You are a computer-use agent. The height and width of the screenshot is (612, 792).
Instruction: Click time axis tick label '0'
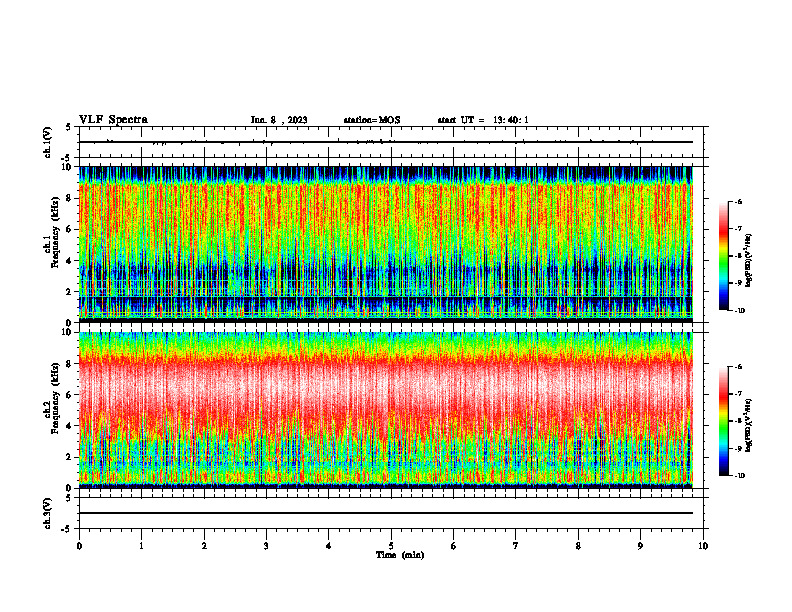(x=79, y=546)
